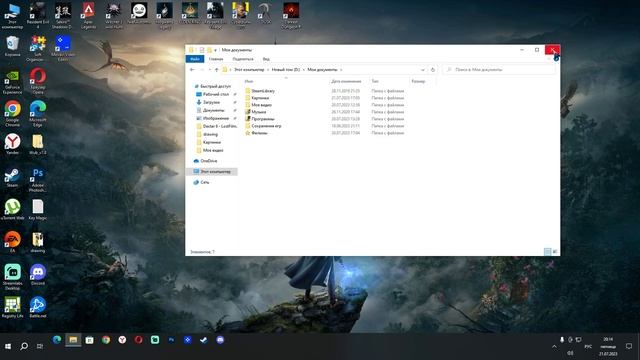Image resolution: width=640 pixels, height=360 pixels.
Task: Select the SteamLibrary folder row
Action: click(324, 91)
